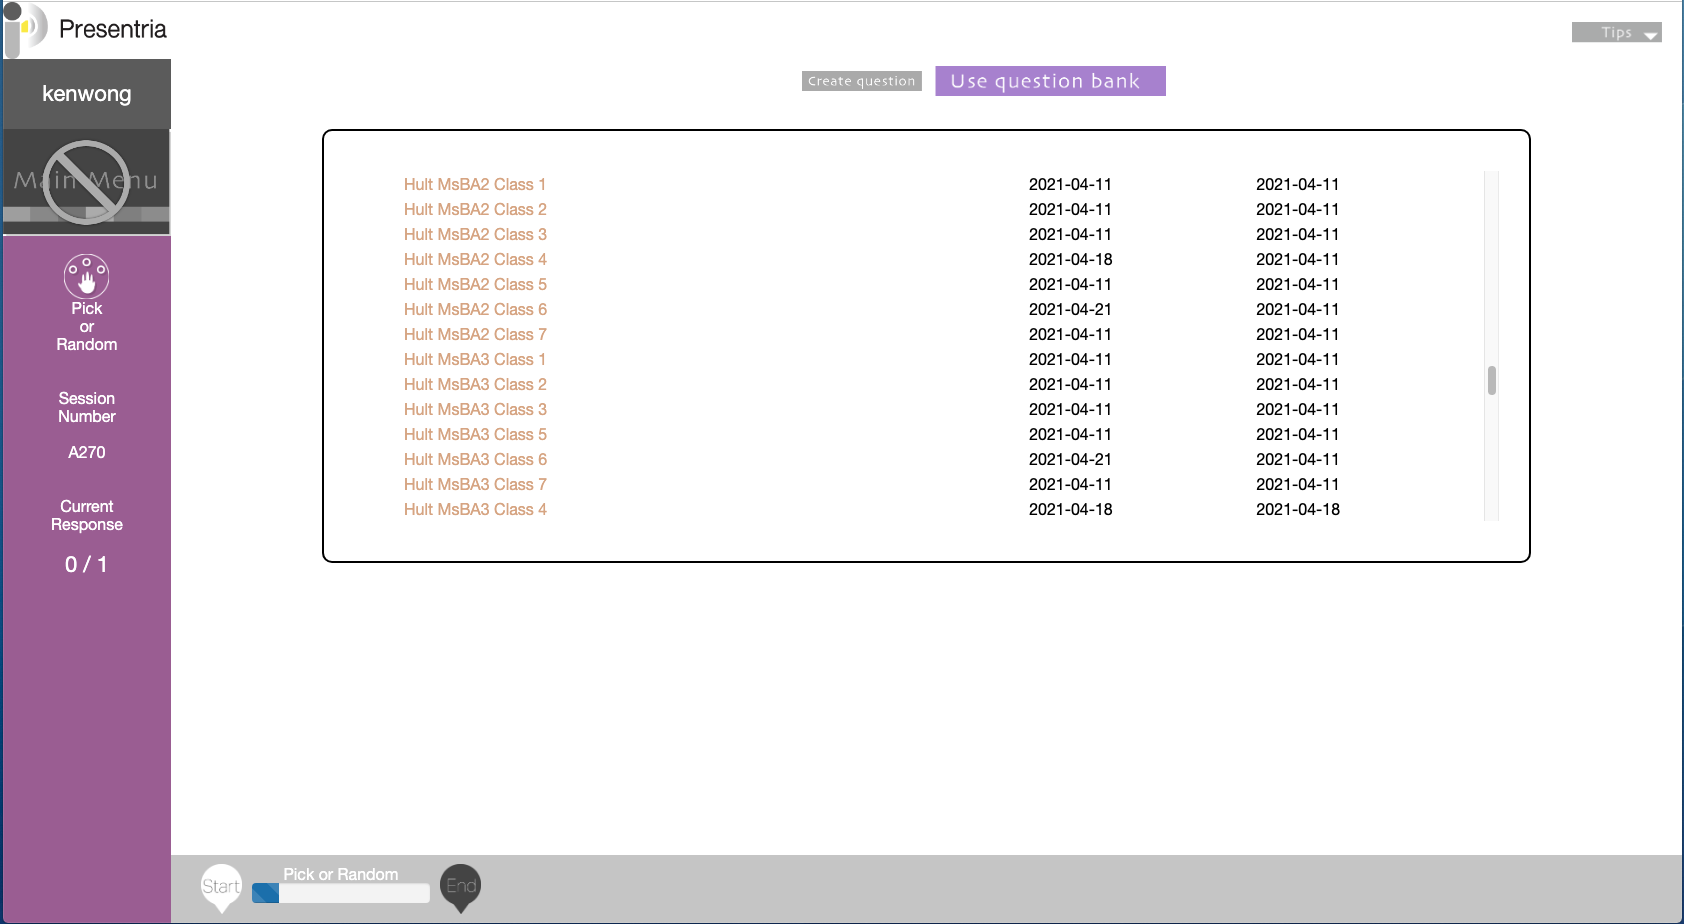Open Hult MsBA3 Class 6 question bank
This screenshot has width=1684, height=924.
tap(475, 459)
